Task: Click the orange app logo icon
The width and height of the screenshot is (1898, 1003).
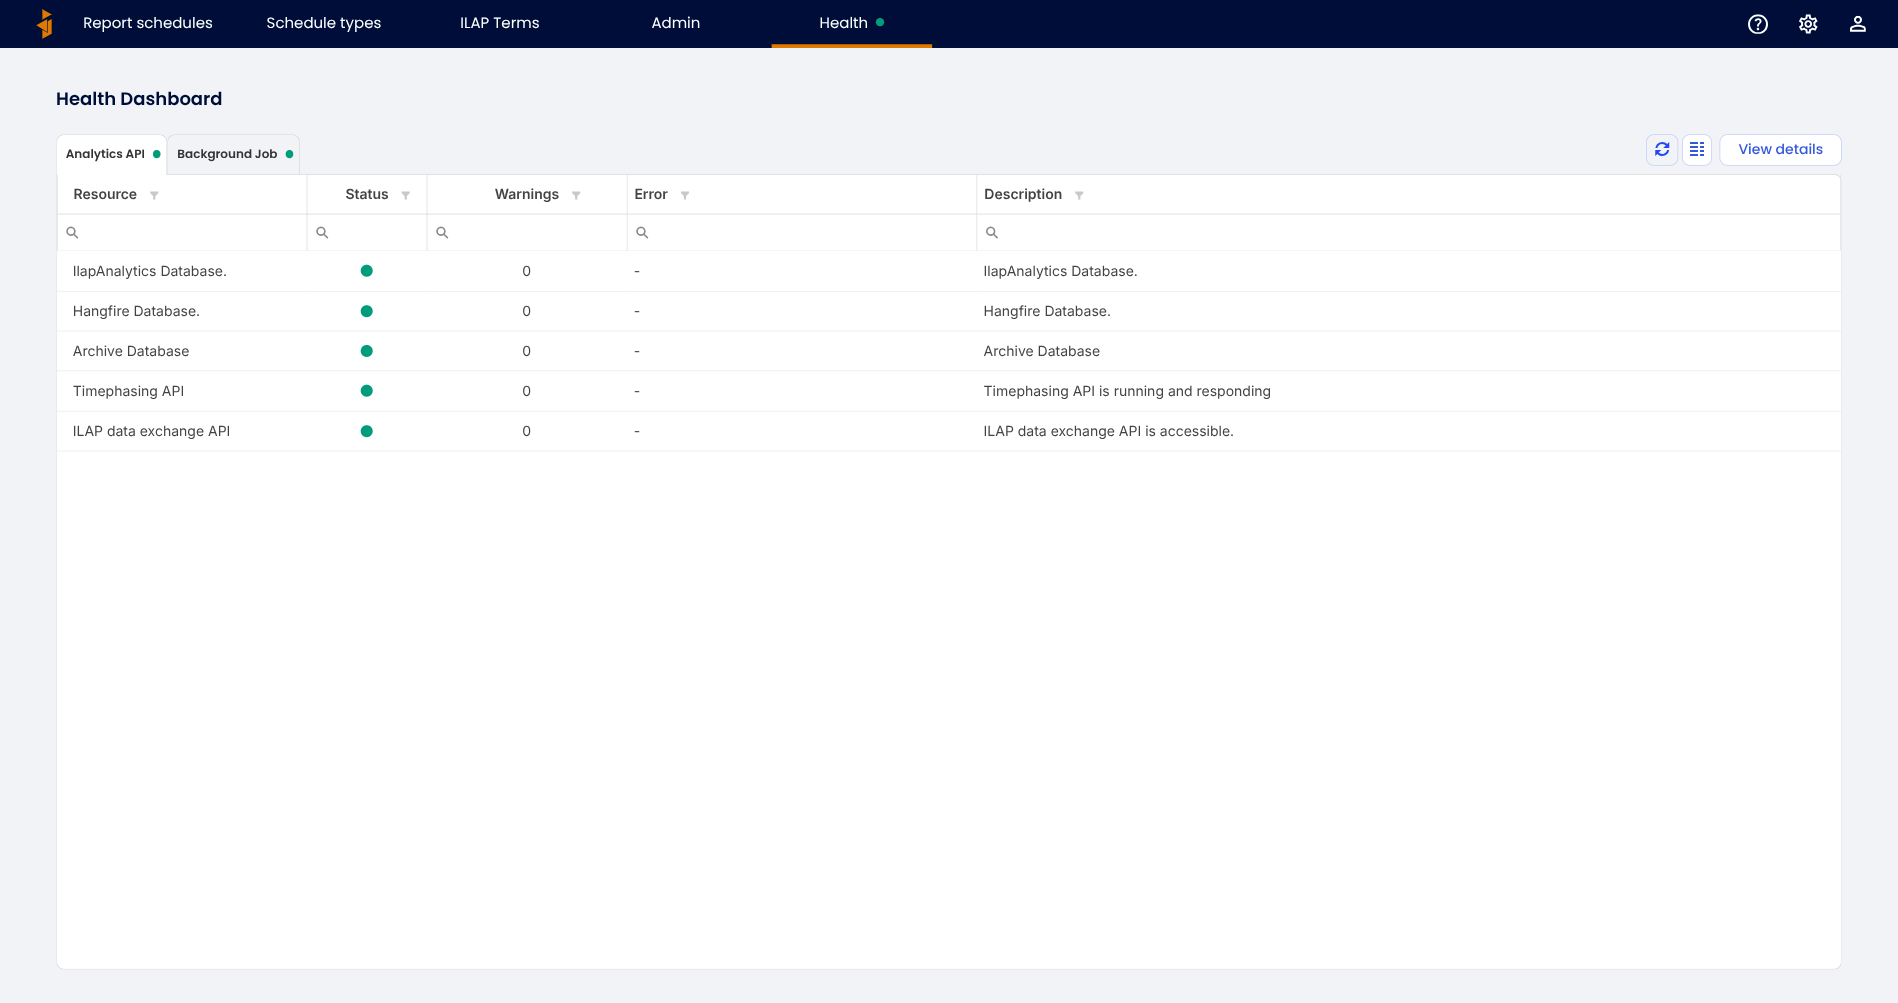Action: point(45,23)
